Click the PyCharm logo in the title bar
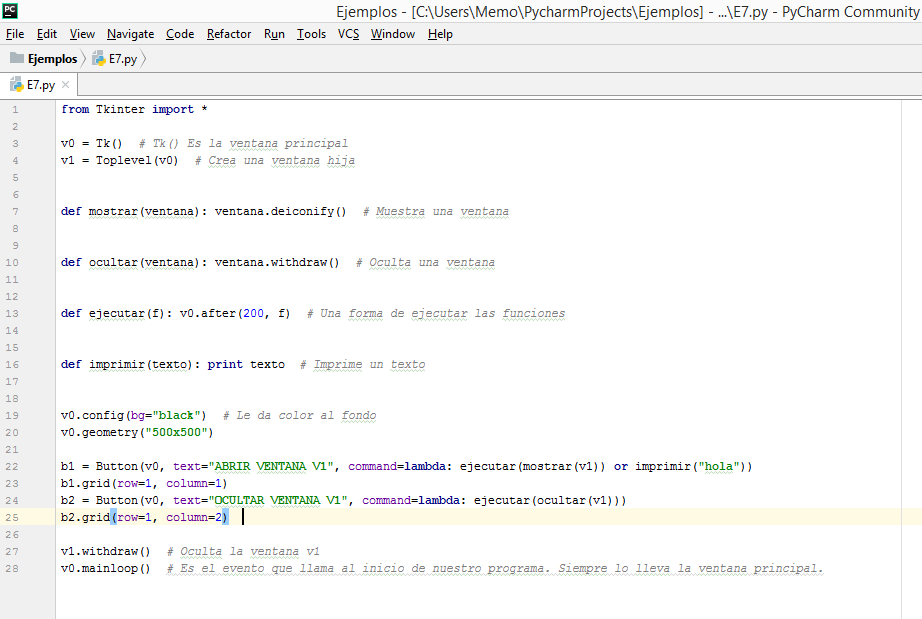 [10, 9]
